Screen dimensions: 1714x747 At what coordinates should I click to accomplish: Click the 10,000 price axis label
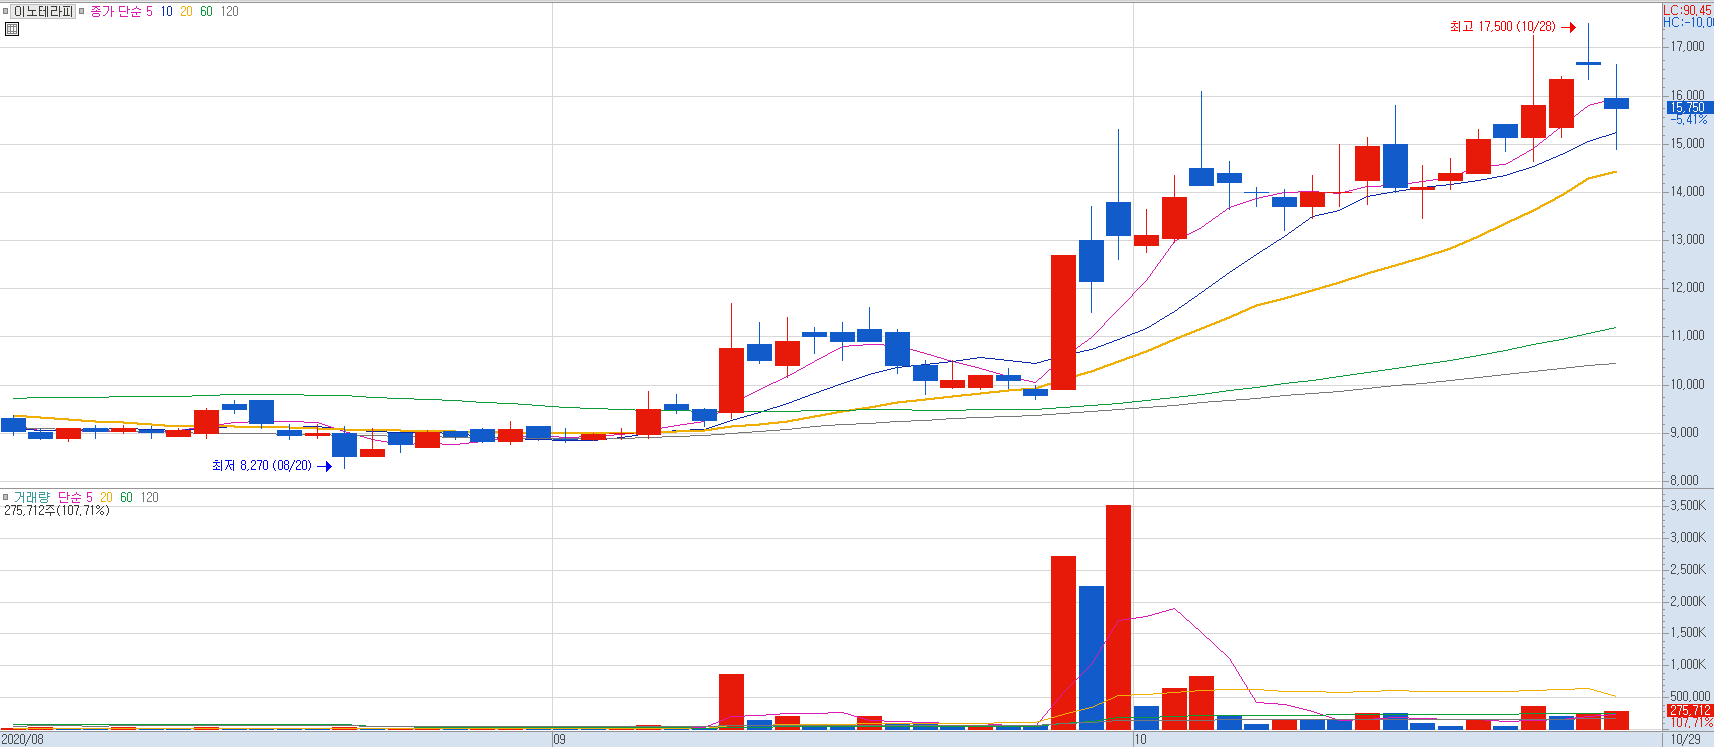(1688, 384)
